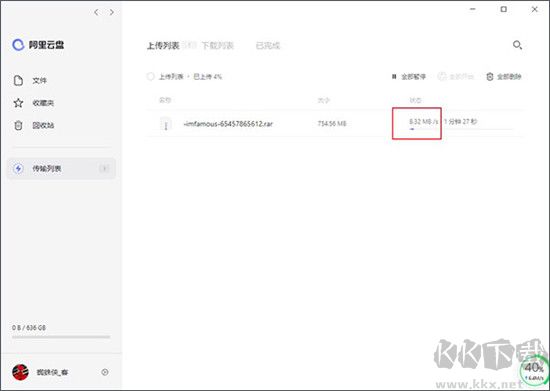Click the storage usage bar in the sidebar
This screenshot has width=550, height=391.
[61, 337]
